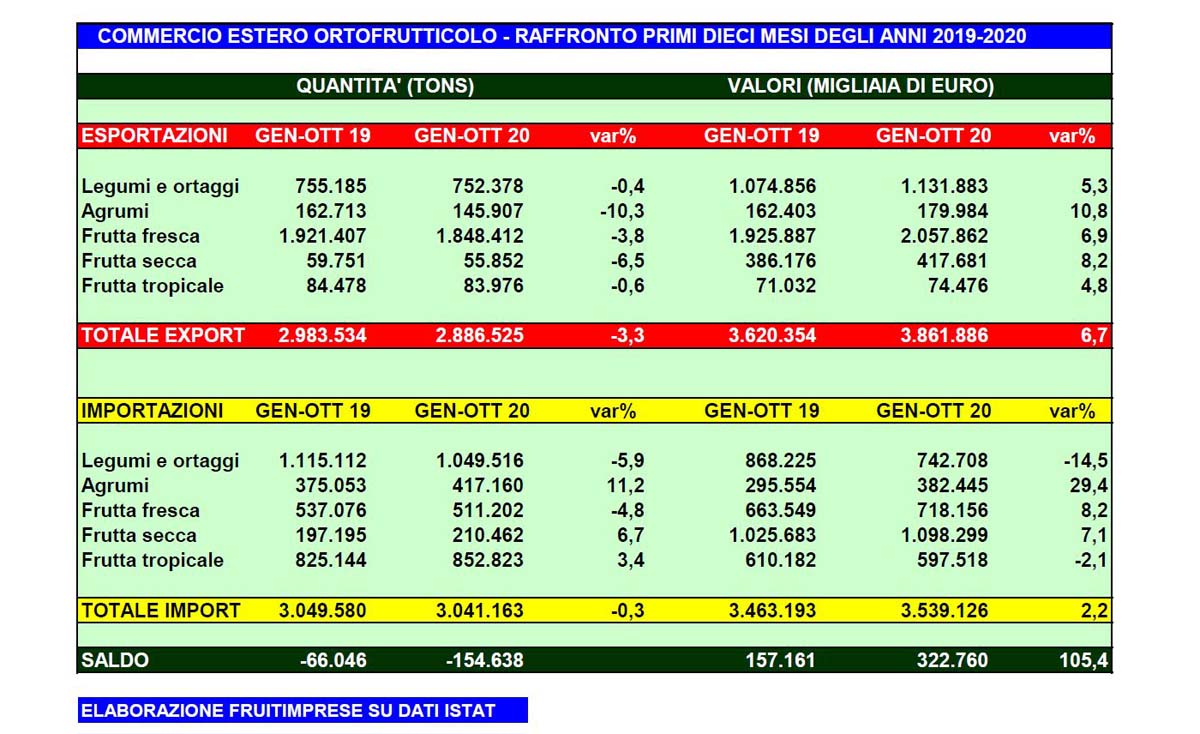The height and width of the screenshot is (734, 1200).
Task: Select import Legumi e ortaggi quantity 1.115.112
Action: pyautogui.click(x=322, y=461)
